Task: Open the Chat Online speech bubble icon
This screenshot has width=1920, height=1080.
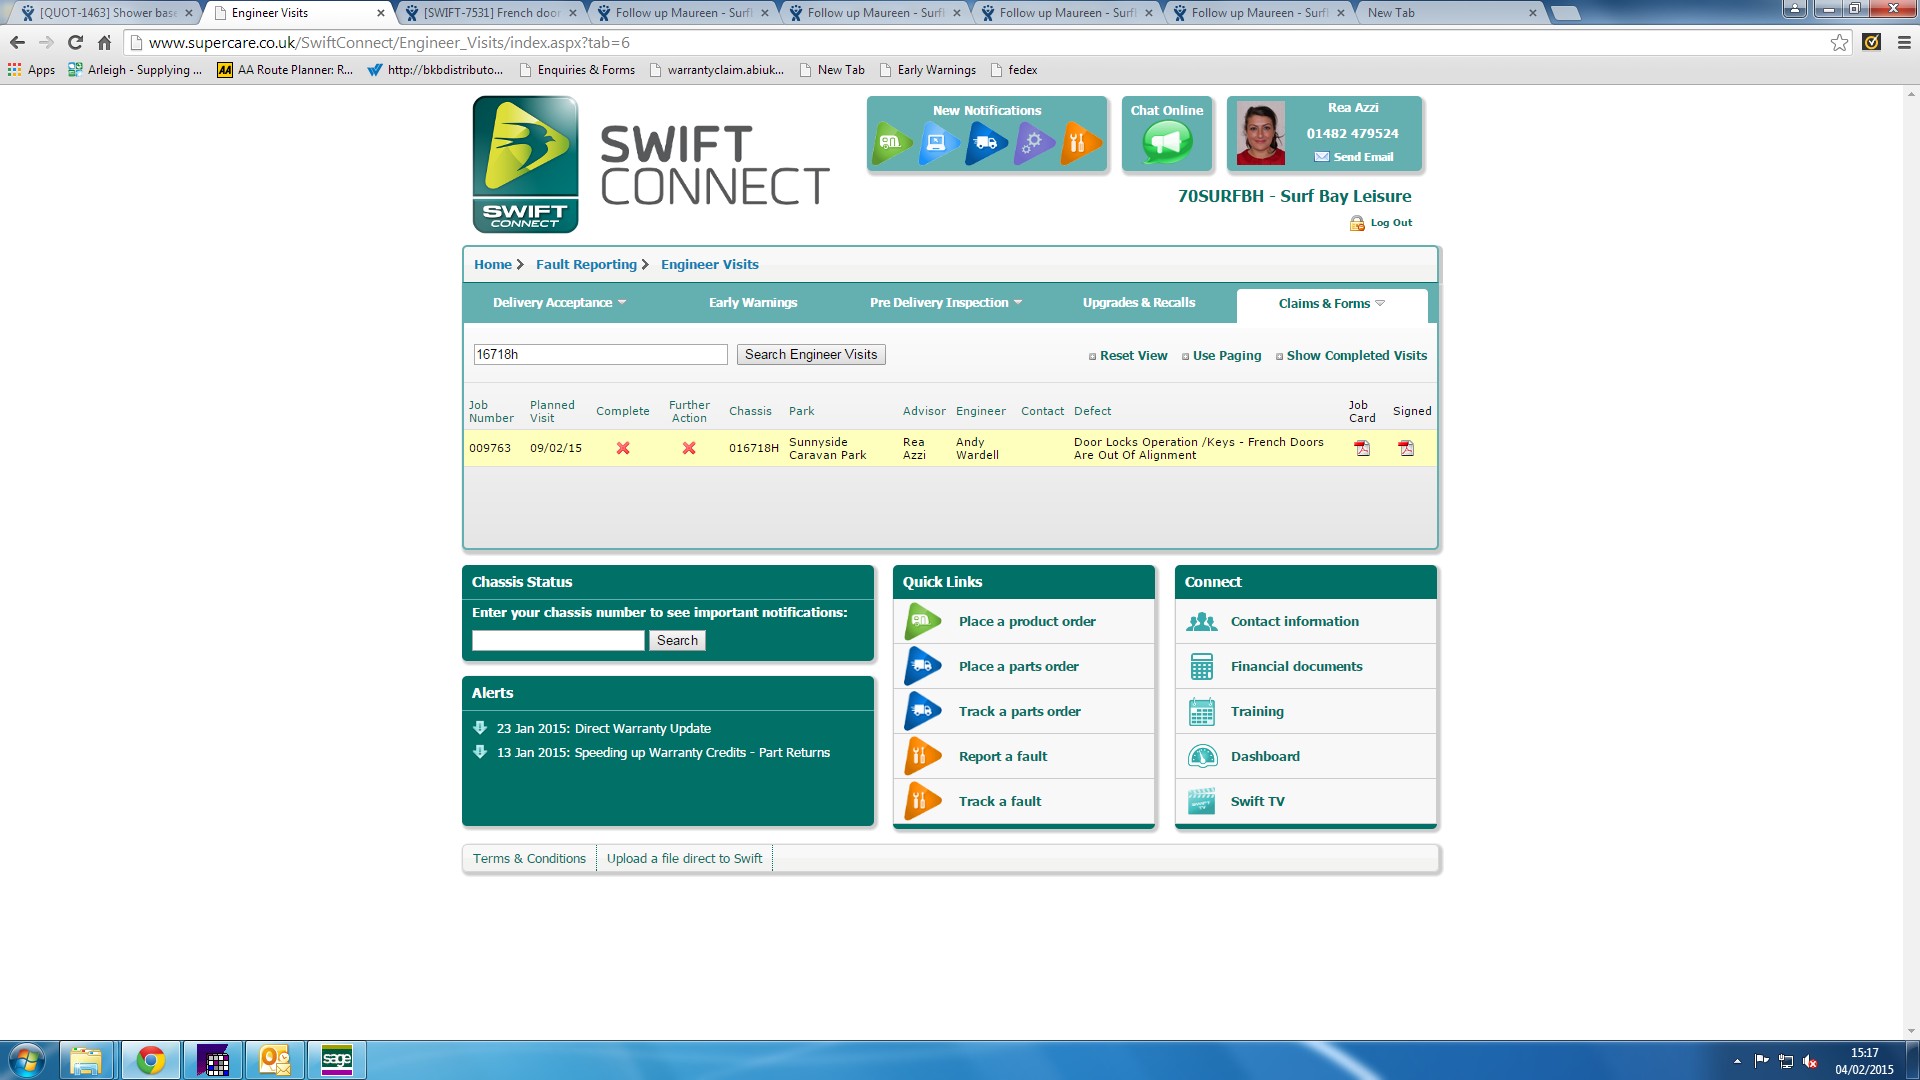Action: pyautogui.click(x=1167, y=142)
